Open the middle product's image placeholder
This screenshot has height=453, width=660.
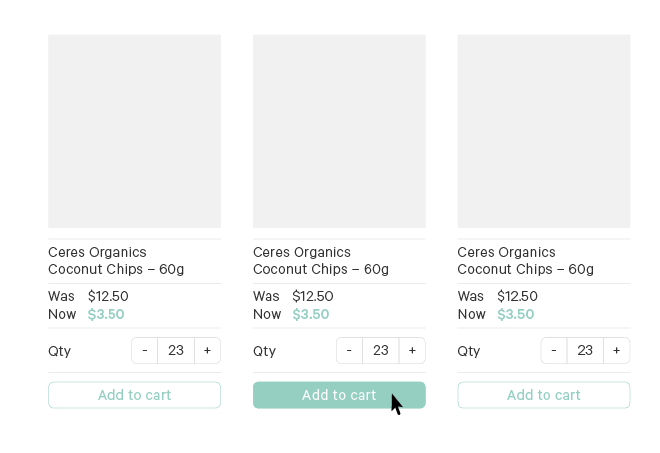(x=339, y=131)
